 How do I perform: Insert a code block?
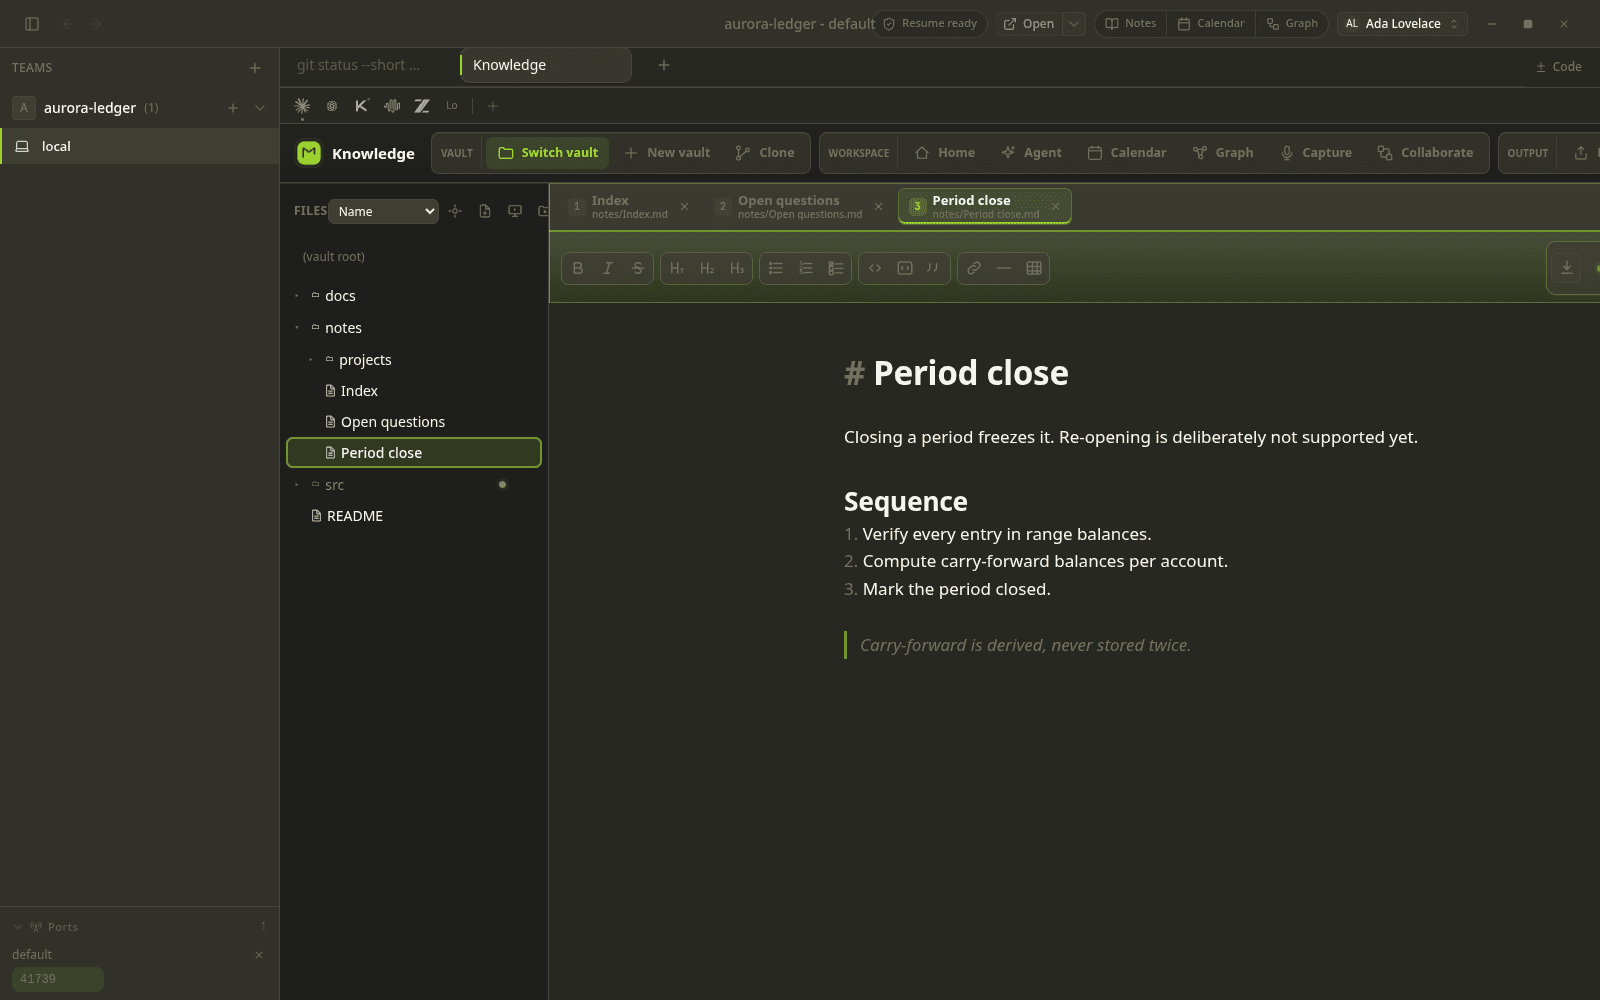[905, 268]
